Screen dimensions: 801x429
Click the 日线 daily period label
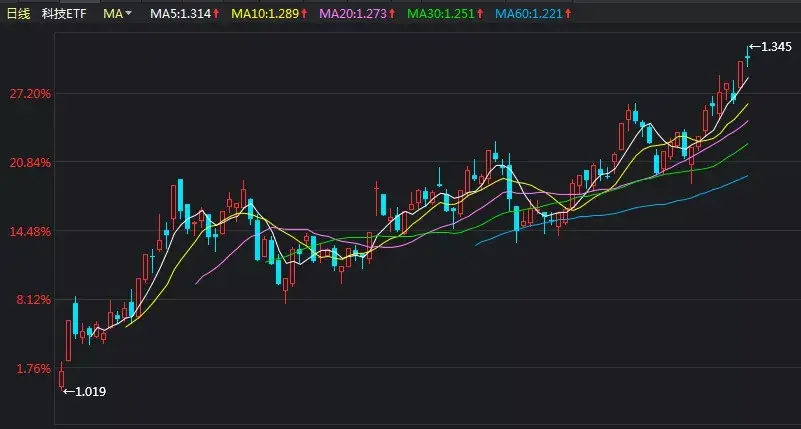pyautogui.click(x=20, y=15)
